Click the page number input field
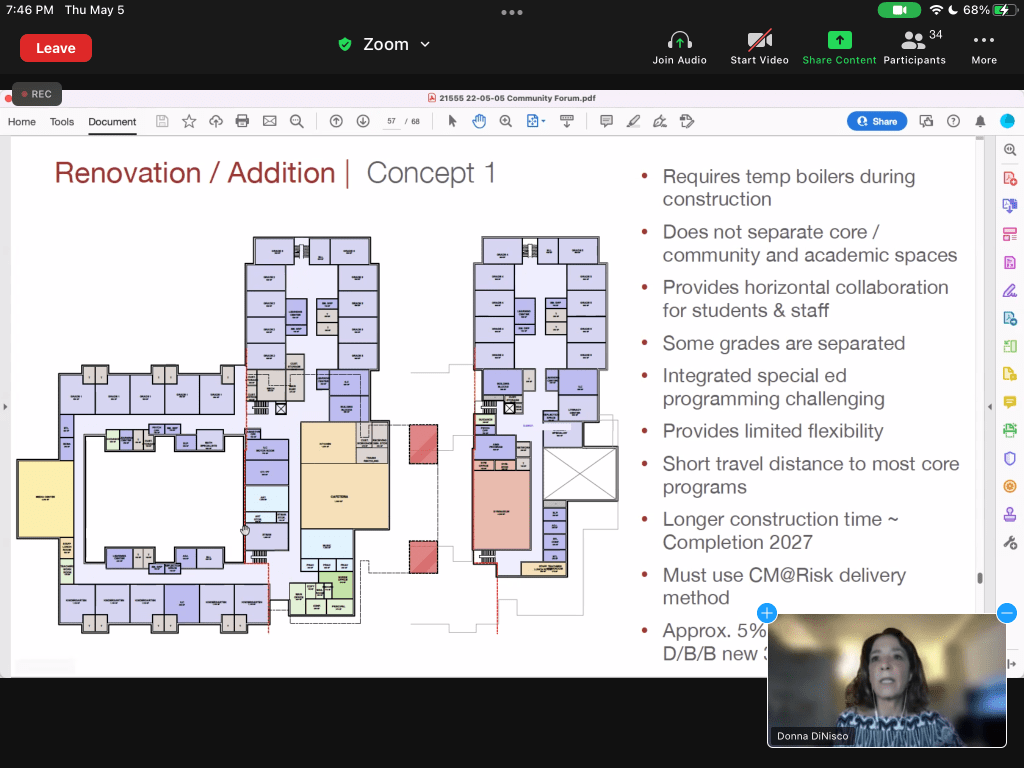Screen dimensions: 1024x768 [x=392, y=121]
